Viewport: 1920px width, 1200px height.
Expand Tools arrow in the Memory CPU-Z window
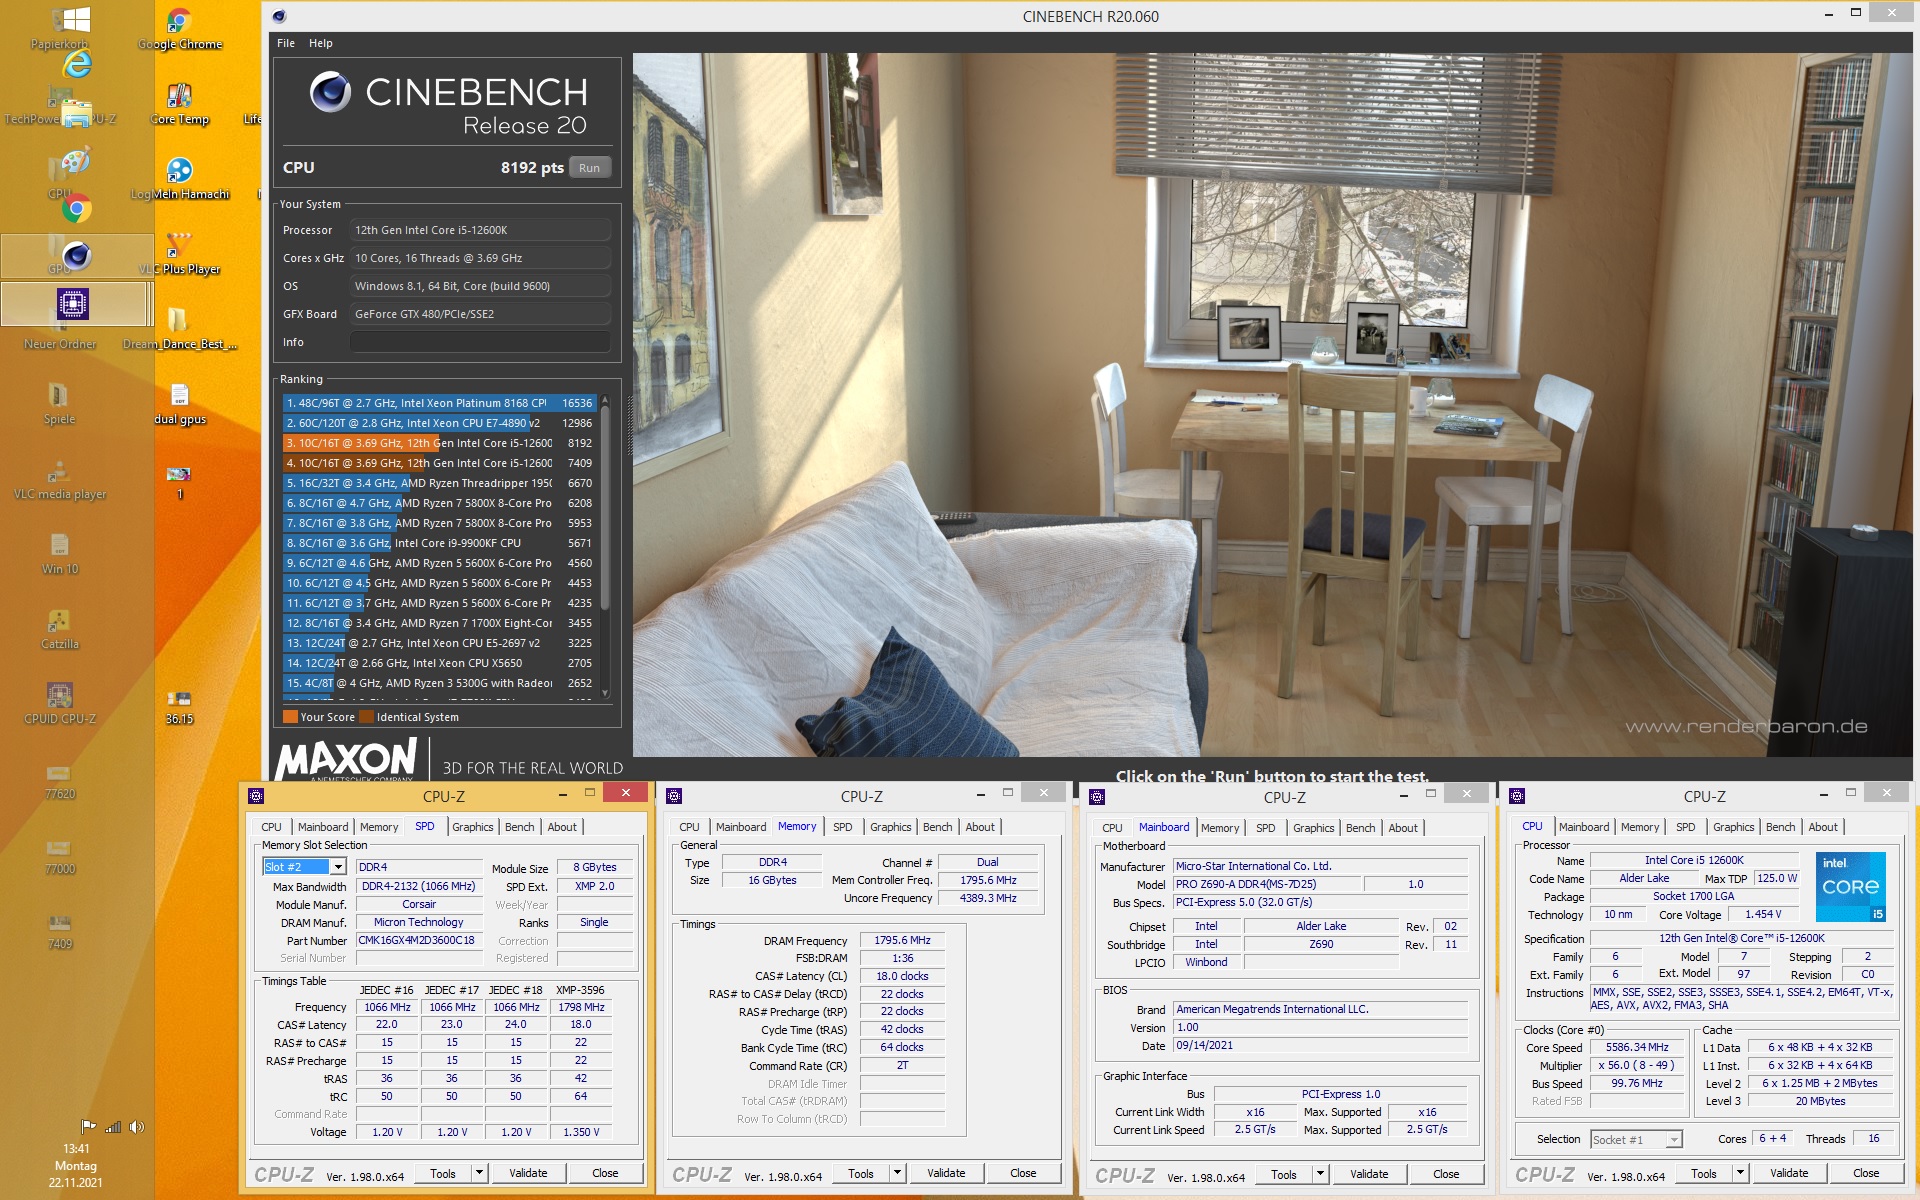coord(897,1173)
